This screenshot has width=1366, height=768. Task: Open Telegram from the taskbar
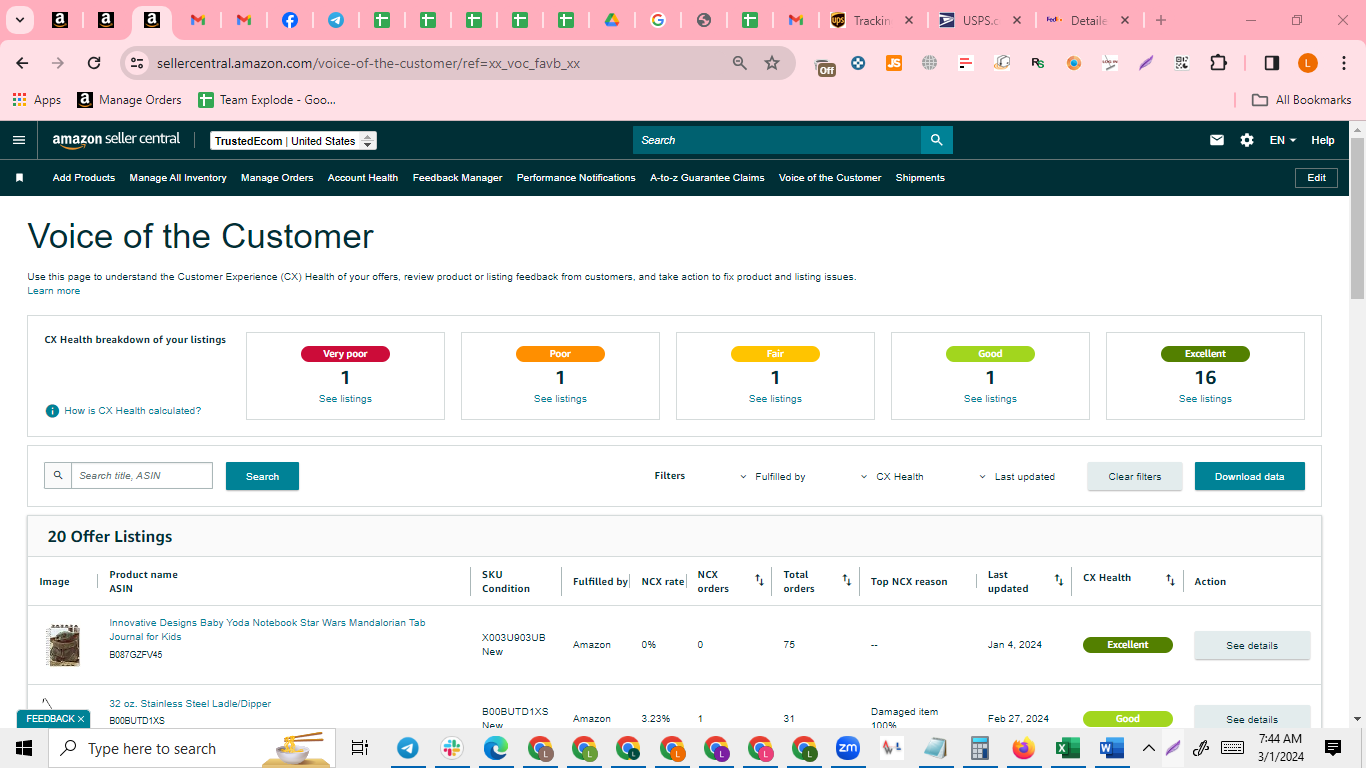(x=408, y=748)
